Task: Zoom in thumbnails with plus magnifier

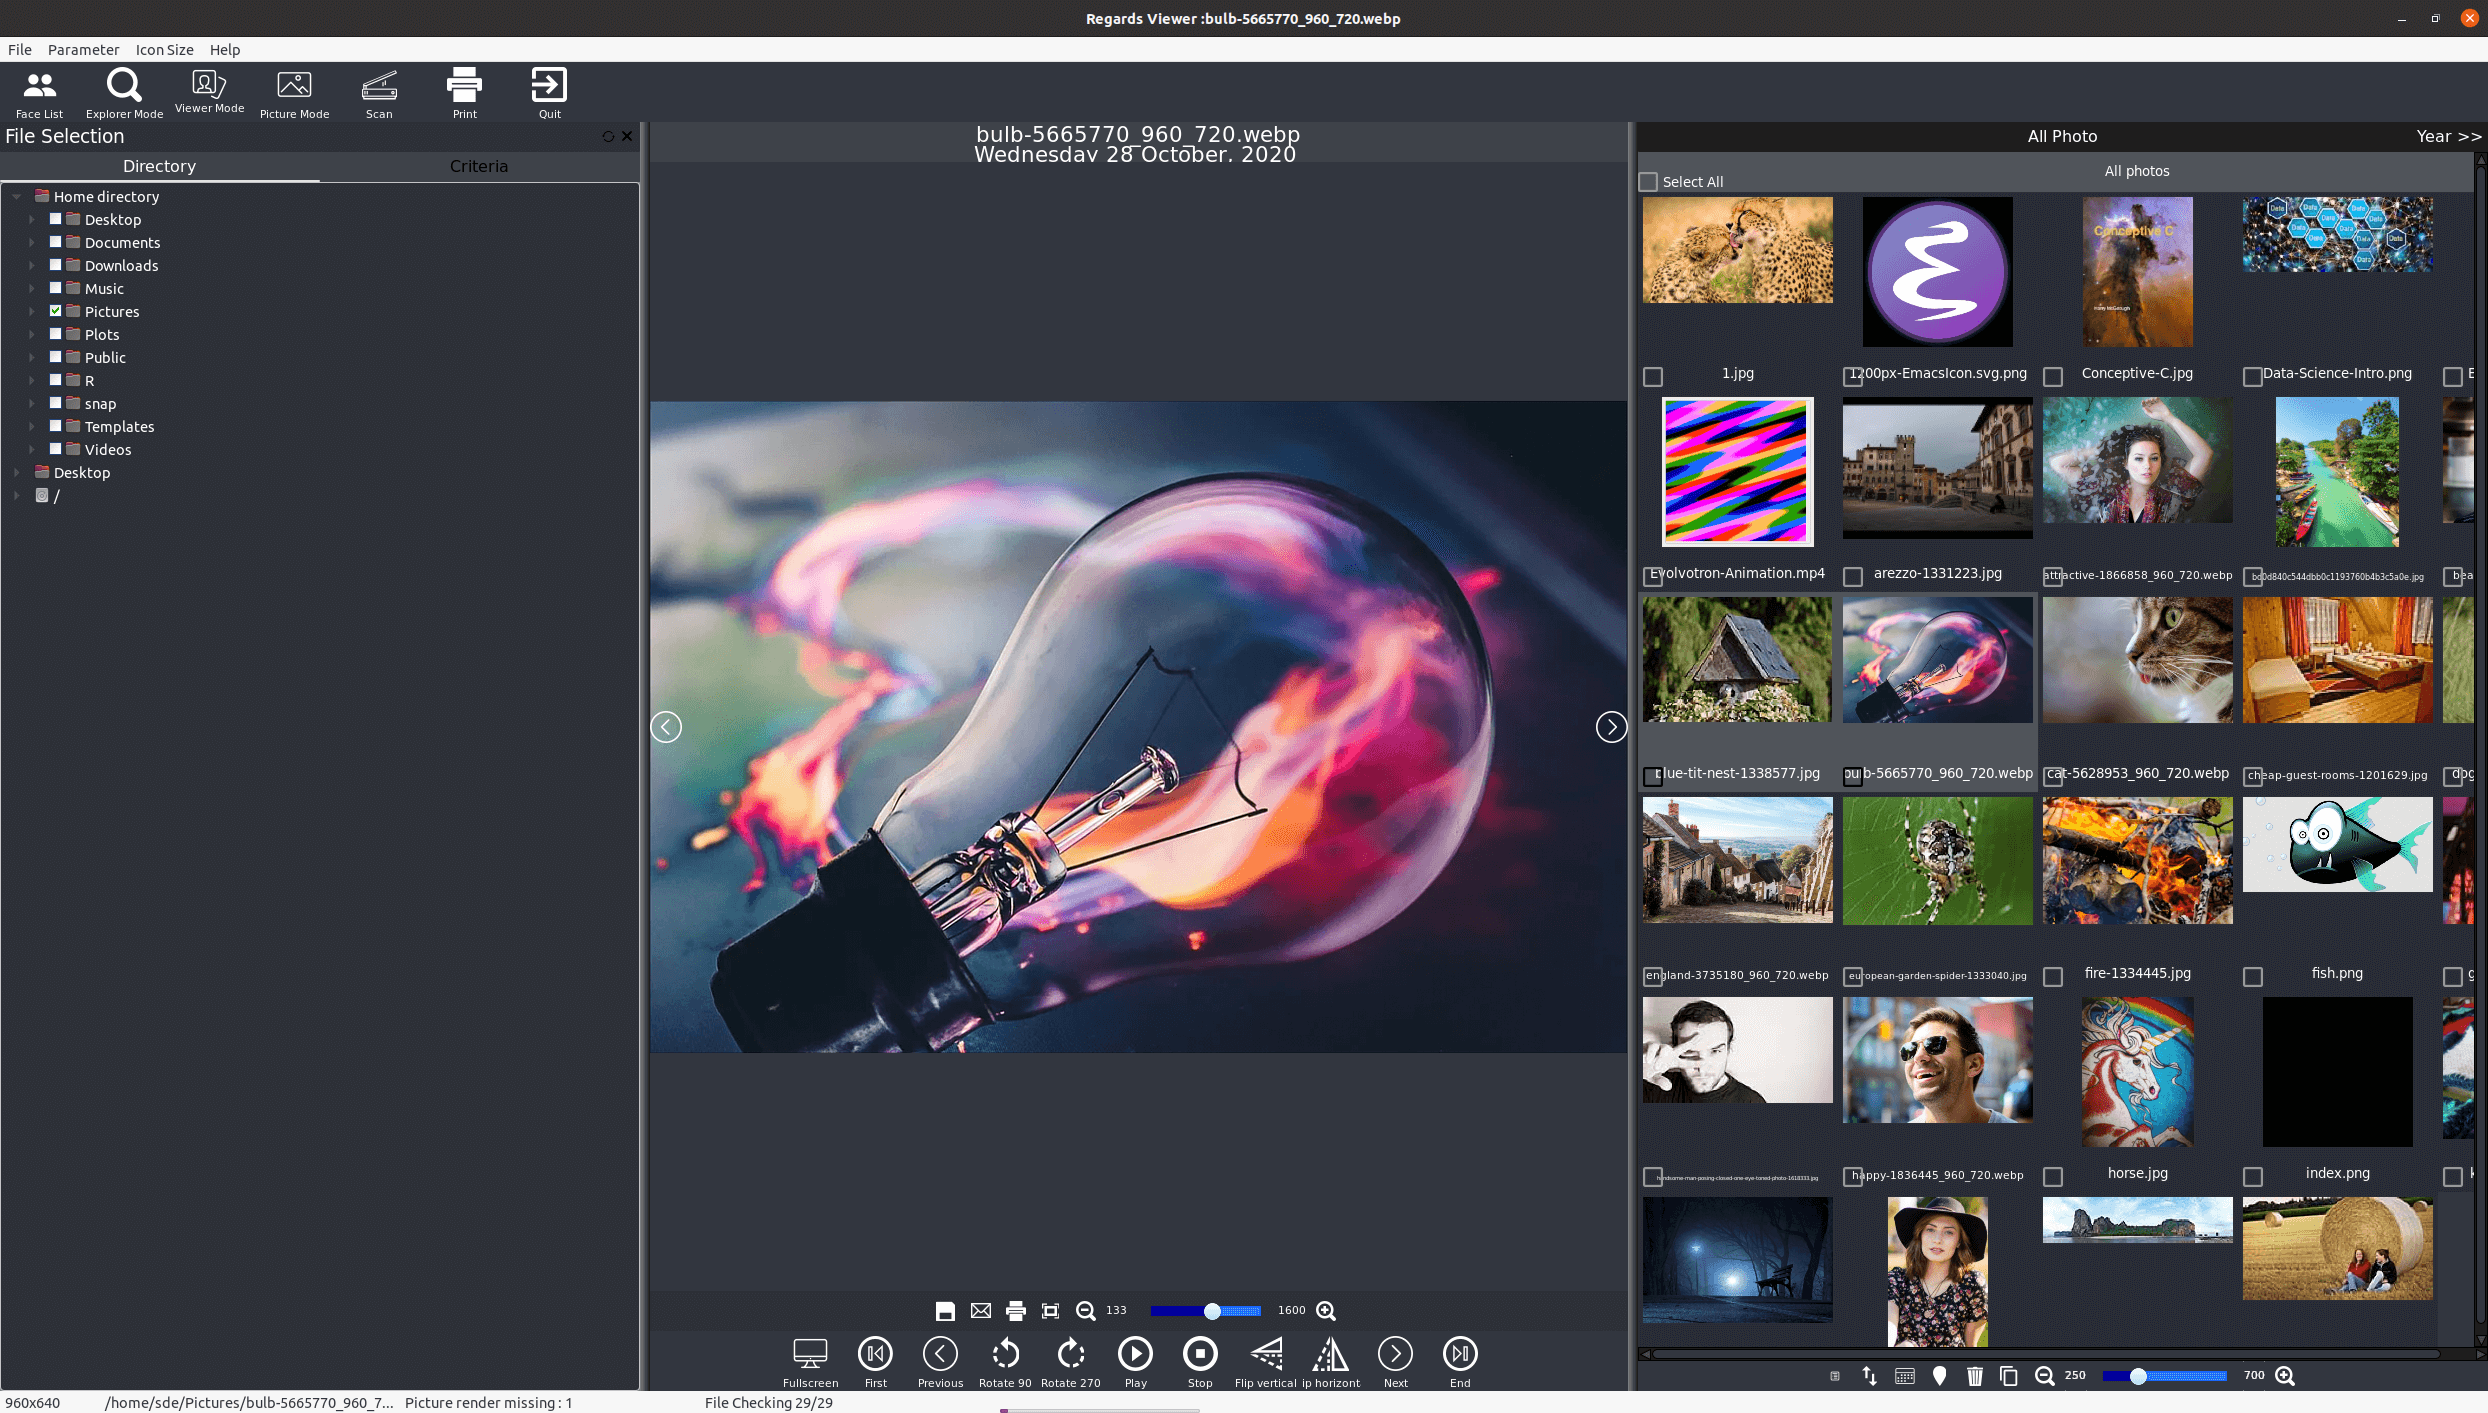Action: [2285, 1376]
